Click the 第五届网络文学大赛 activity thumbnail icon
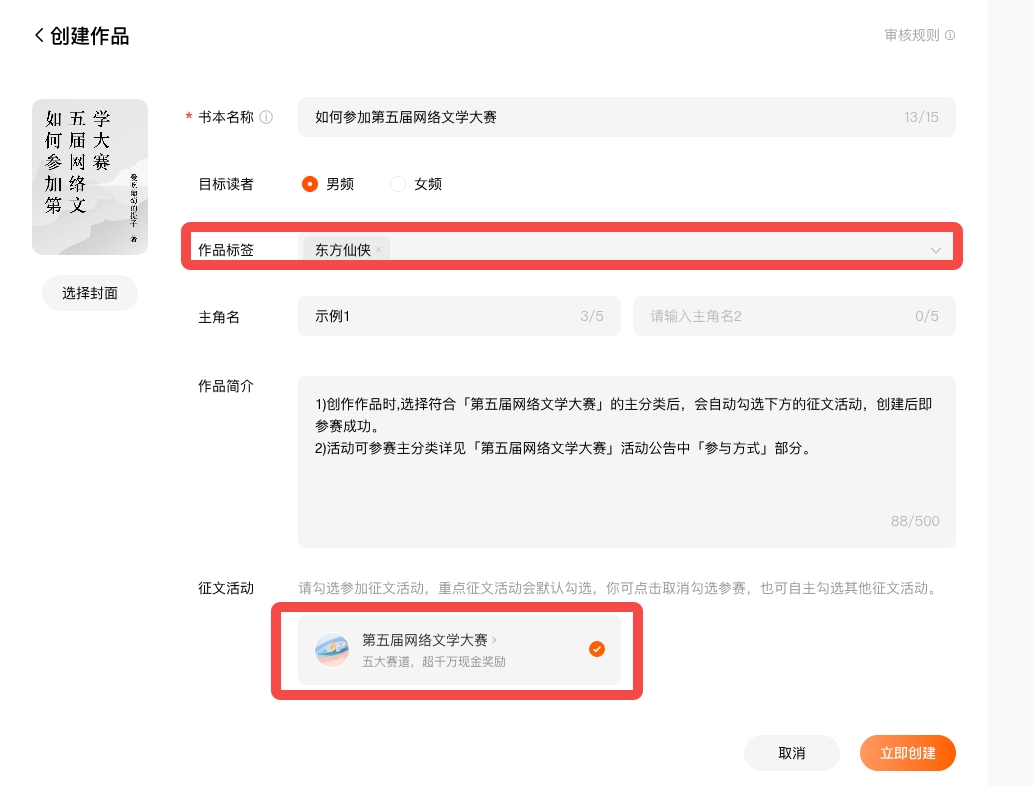The image size is (1033, 786). pos(332,650)
